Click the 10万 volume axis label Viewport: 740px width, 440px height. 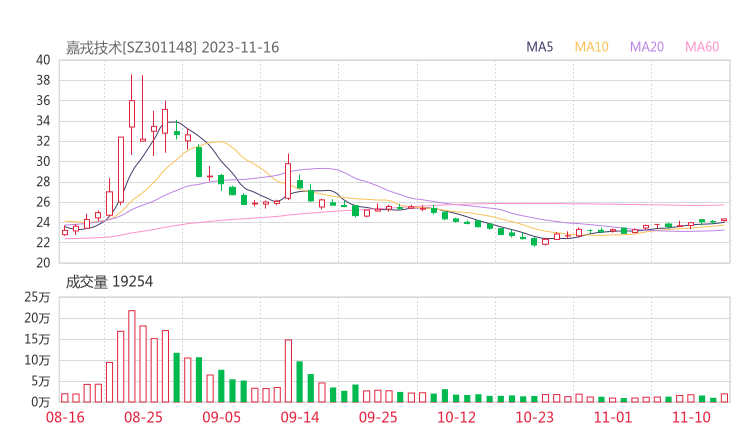click(37, 360)
